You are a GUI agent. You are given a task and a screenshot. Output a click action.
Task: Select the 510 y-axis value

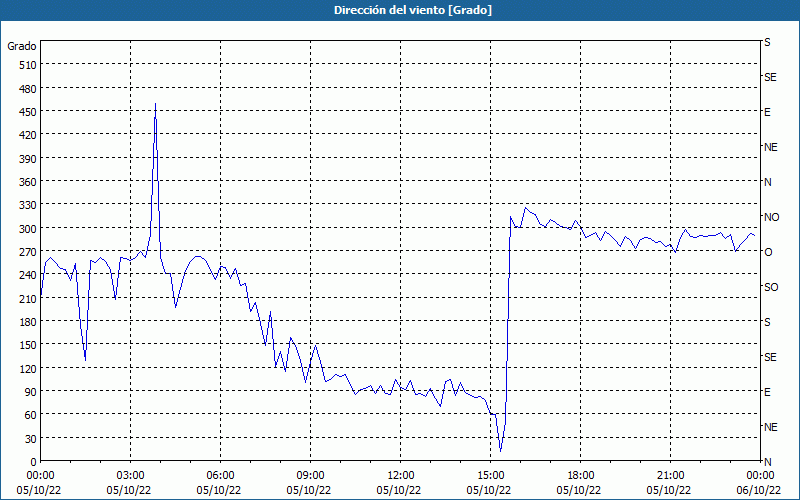point(29,65)
